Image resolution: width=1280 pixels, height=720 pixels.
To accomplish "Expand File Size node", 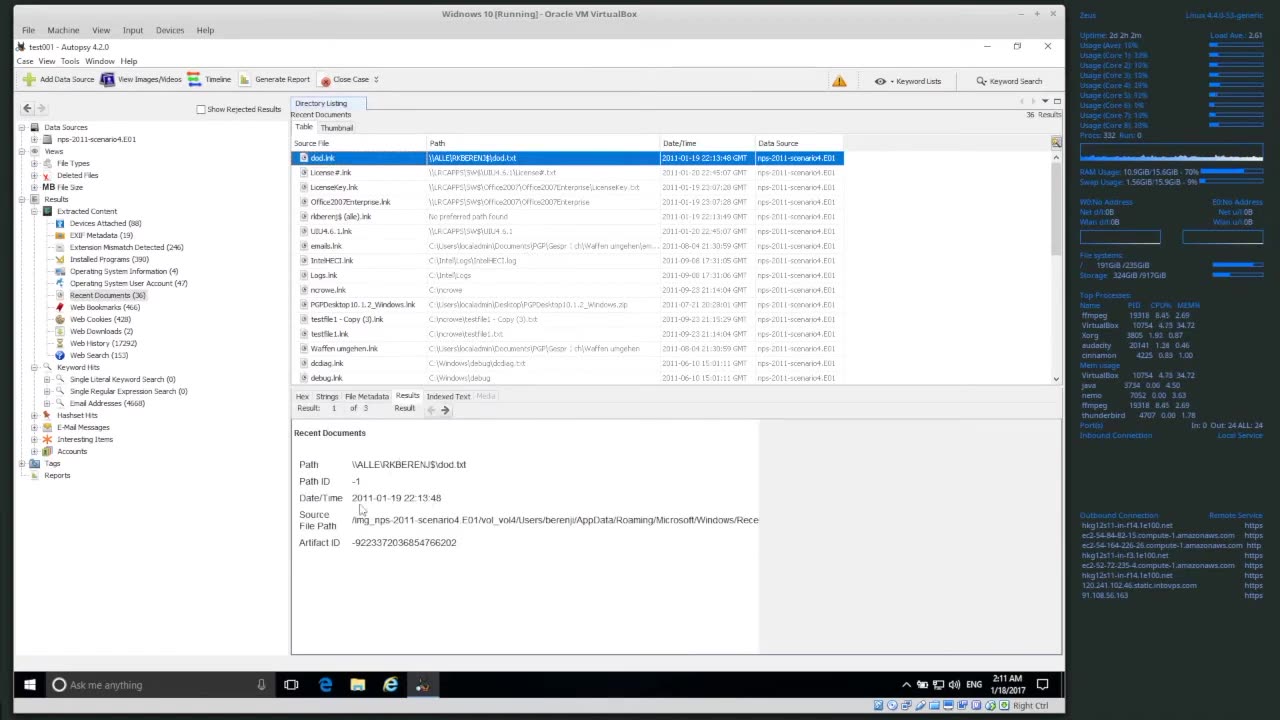I will [x=34, y=187].
